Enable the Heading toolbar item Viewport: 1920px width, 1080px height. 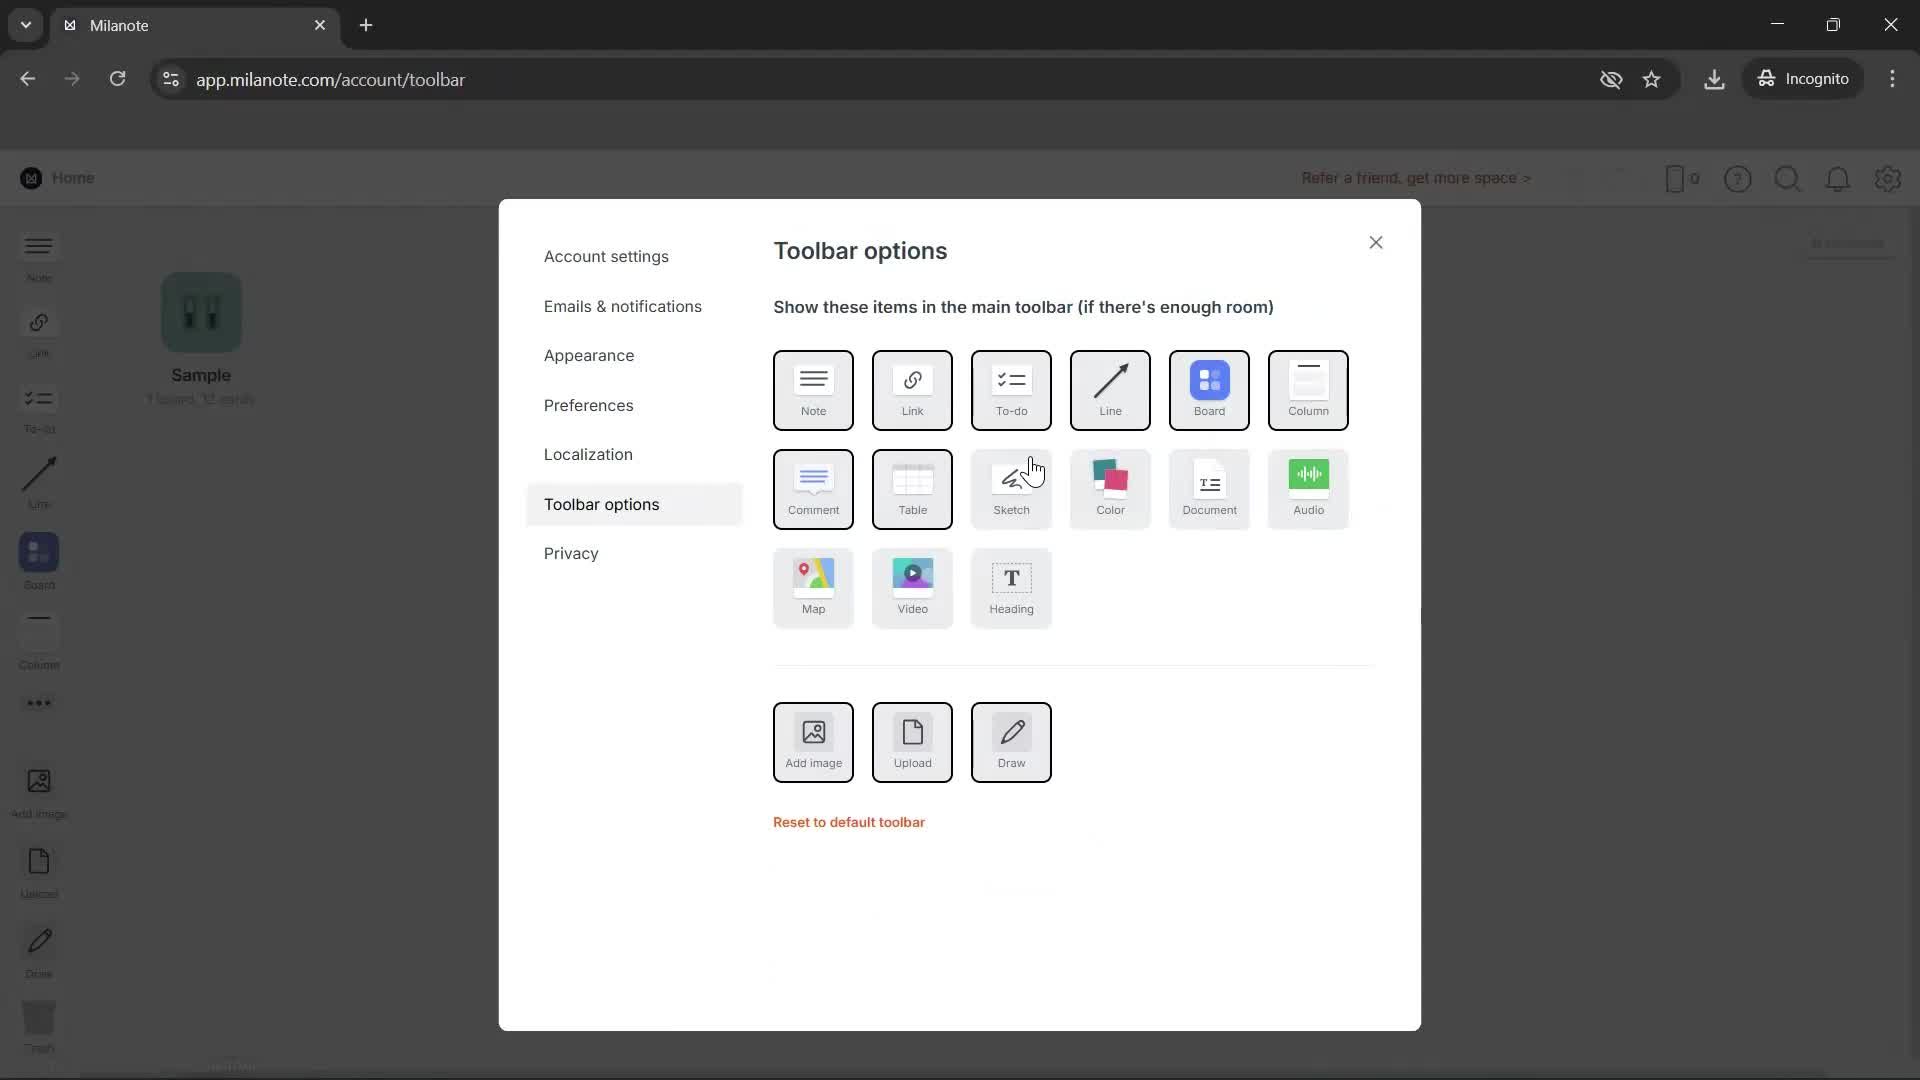coord(1011,588)
